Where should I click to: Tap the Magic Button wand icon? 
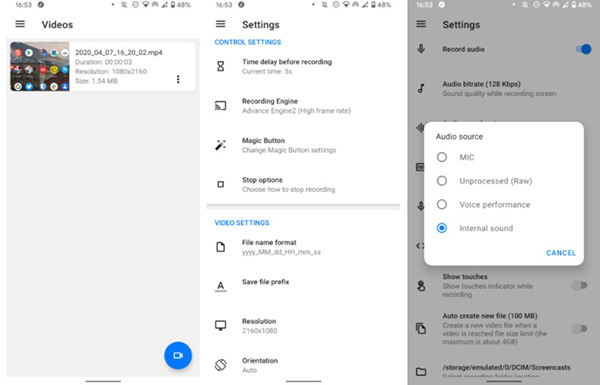(220, 145)
